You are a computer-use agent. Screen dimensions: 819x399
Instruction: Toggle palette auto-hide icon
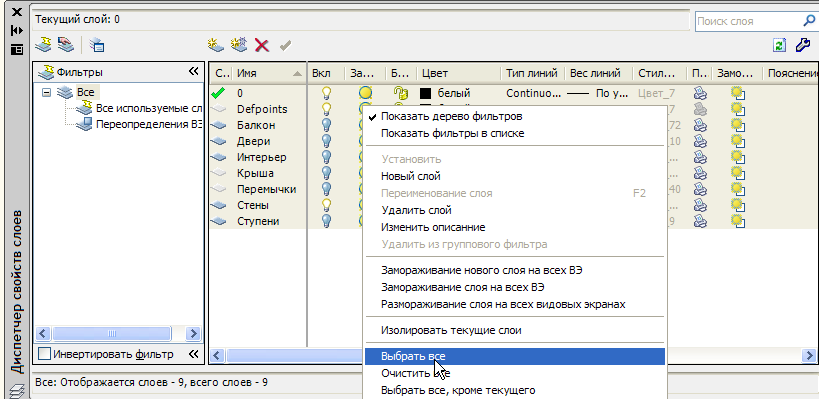click(17, 31)
